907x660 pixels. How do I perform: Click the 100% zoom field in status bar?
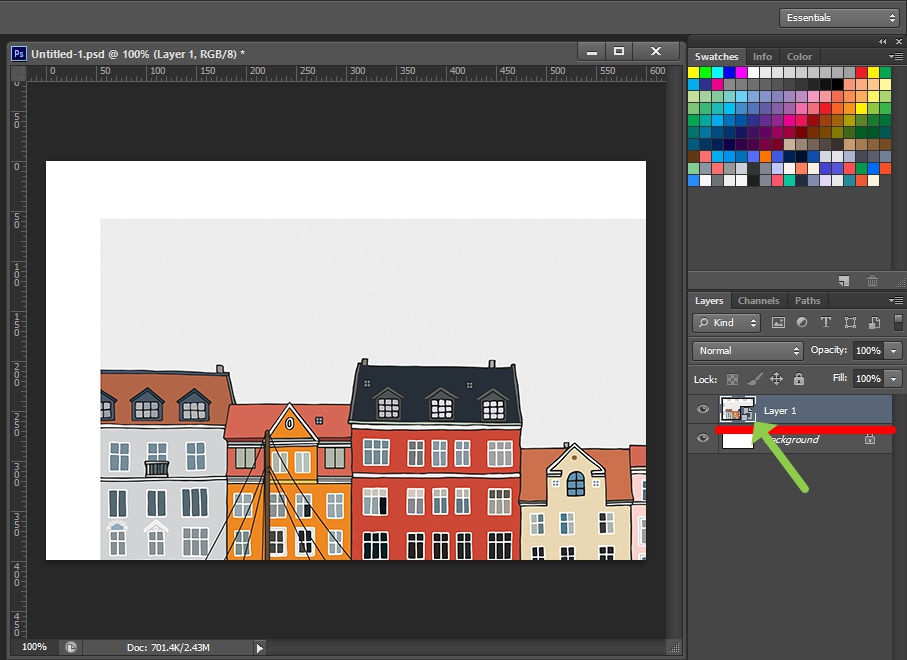point(34,647)
